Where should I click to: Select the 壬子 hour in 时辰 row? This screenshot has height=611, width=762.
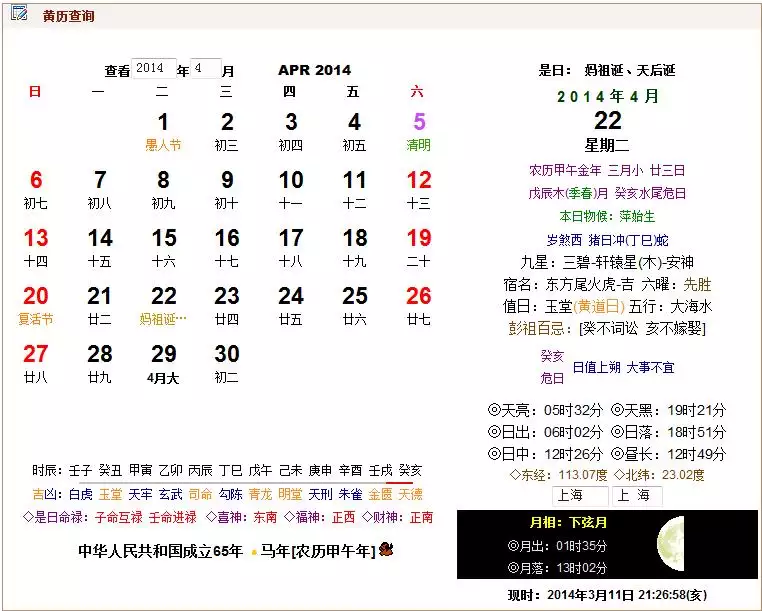point(80,471)
